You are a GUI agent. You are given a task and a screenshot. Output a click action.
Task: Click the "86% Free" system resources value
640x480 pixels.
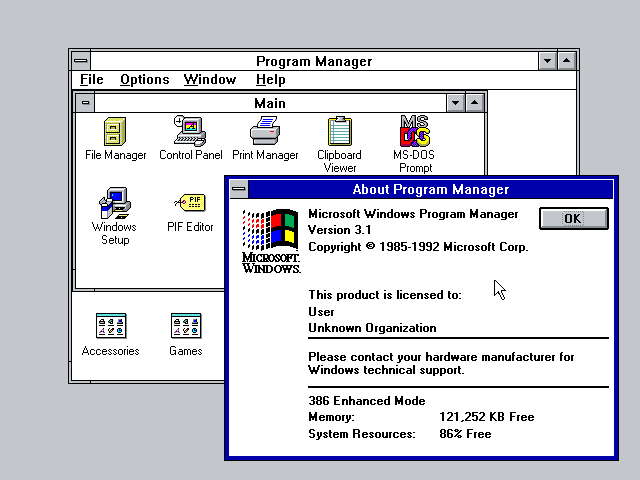tap(465, 433)
